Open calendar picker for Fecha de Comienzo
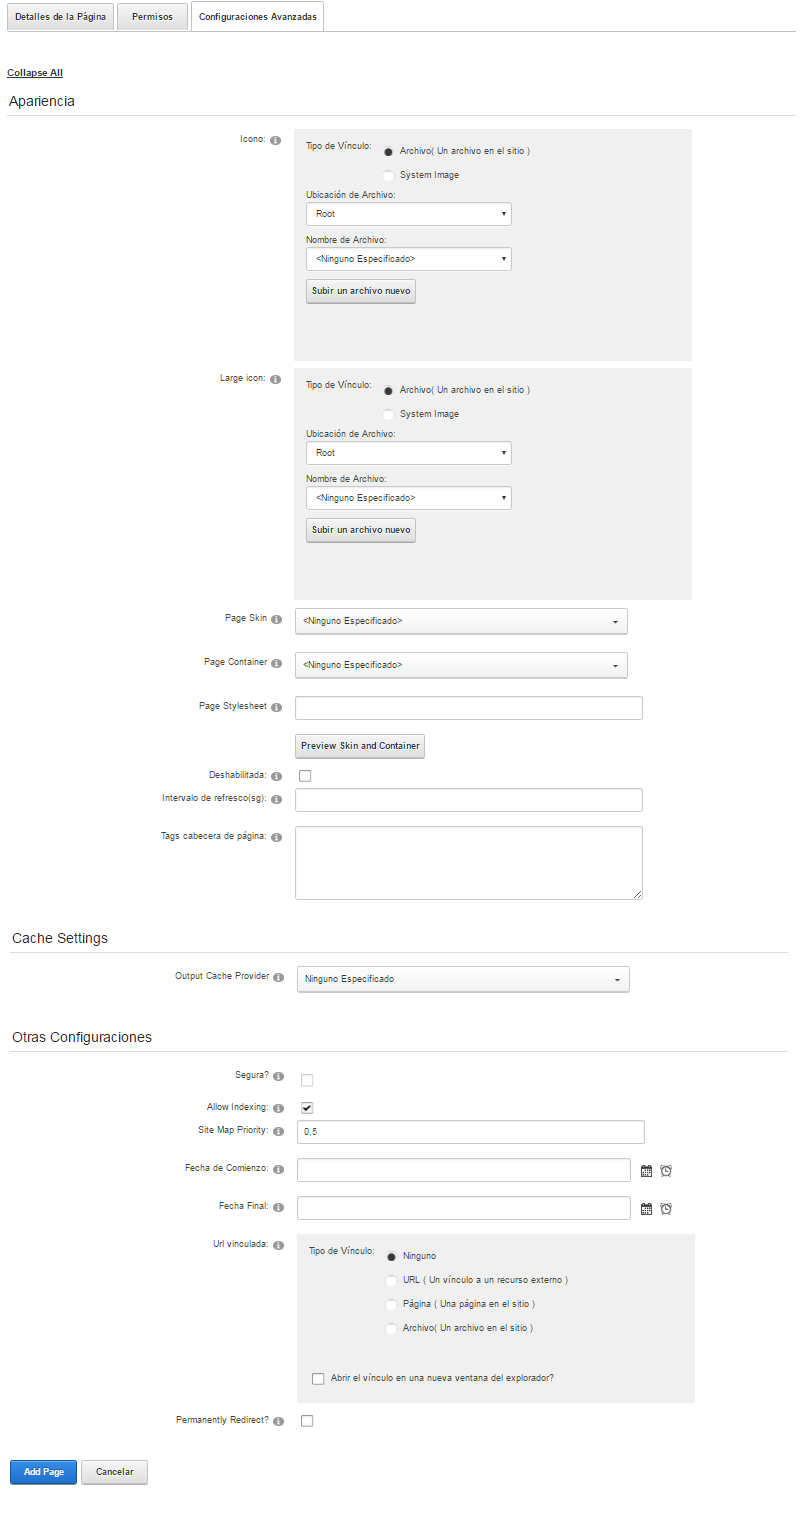This screenshot has width=804, height=1532. coord(646,1171)
